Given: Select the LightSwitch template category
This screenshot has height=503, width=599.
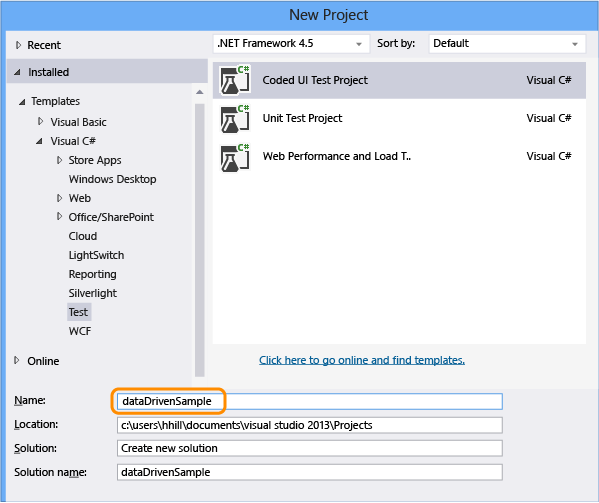Looking at the screenshot, I should (96, 255).
